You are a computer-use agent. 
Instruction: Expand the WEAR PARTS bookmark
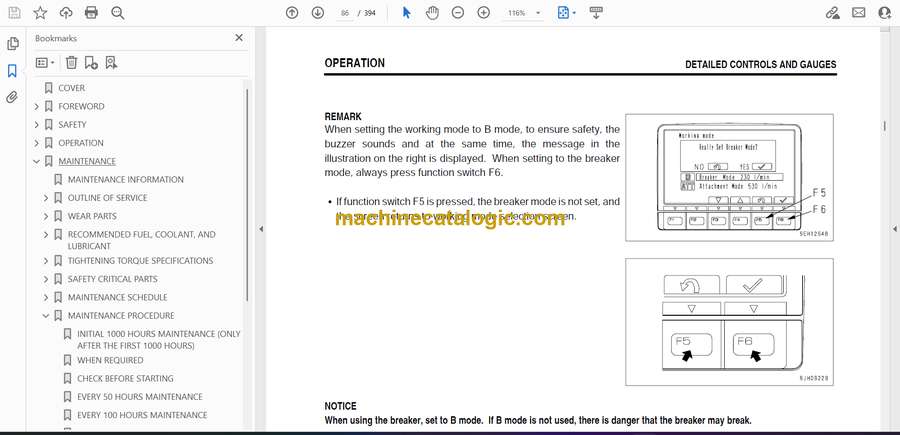(x=46, y=216)
